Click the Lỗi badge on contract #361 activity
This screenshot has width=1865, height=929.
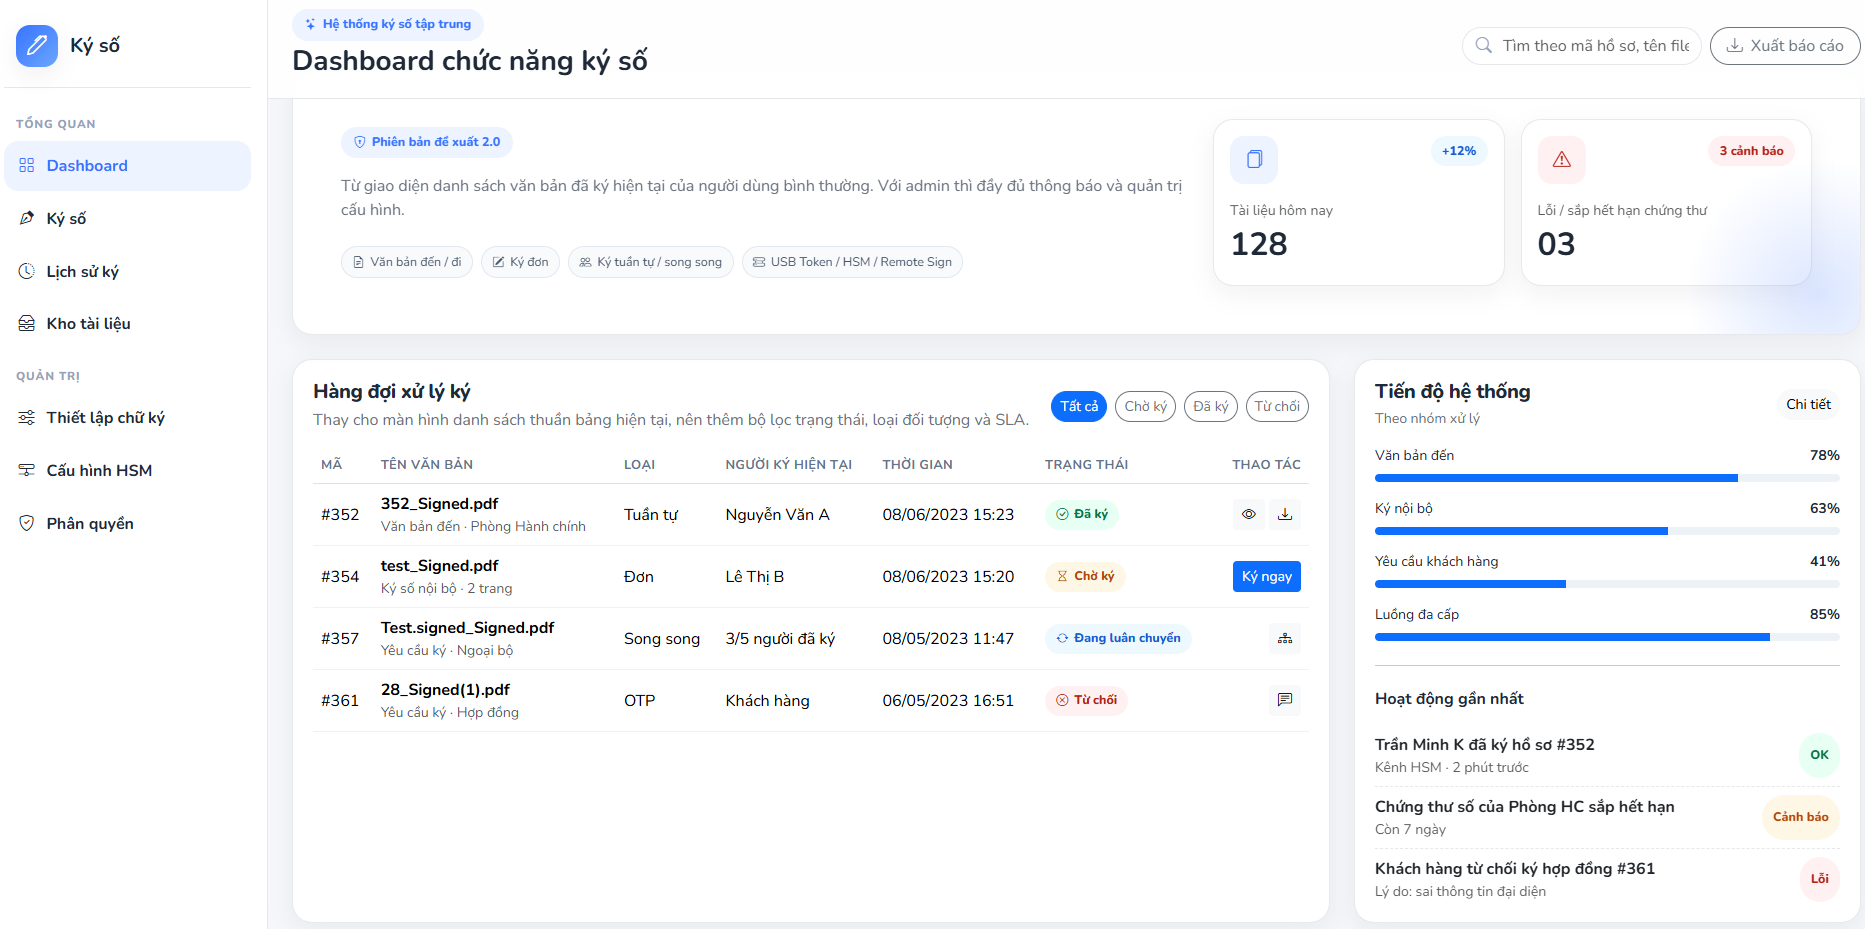(1819, 879)
